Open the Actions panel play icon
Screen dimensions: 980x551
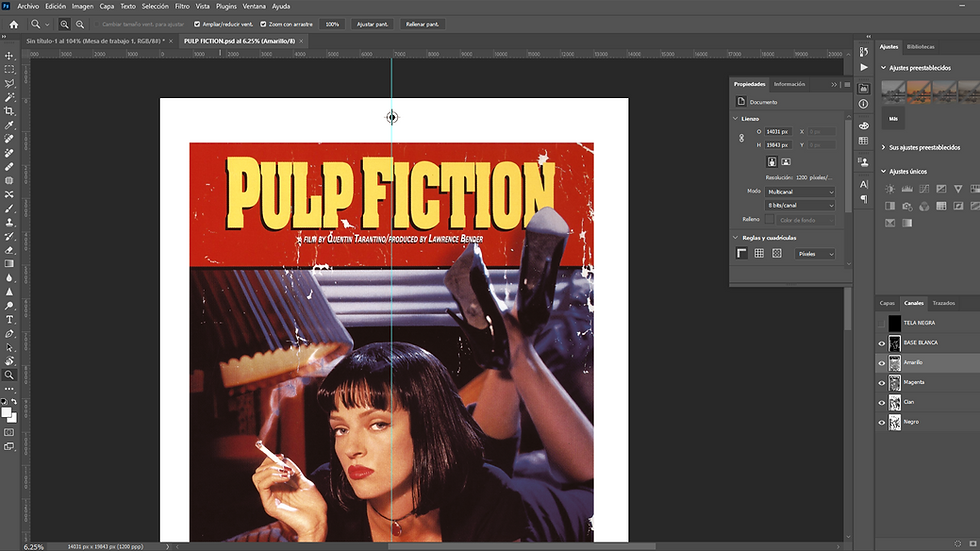(x=864, y=67)
